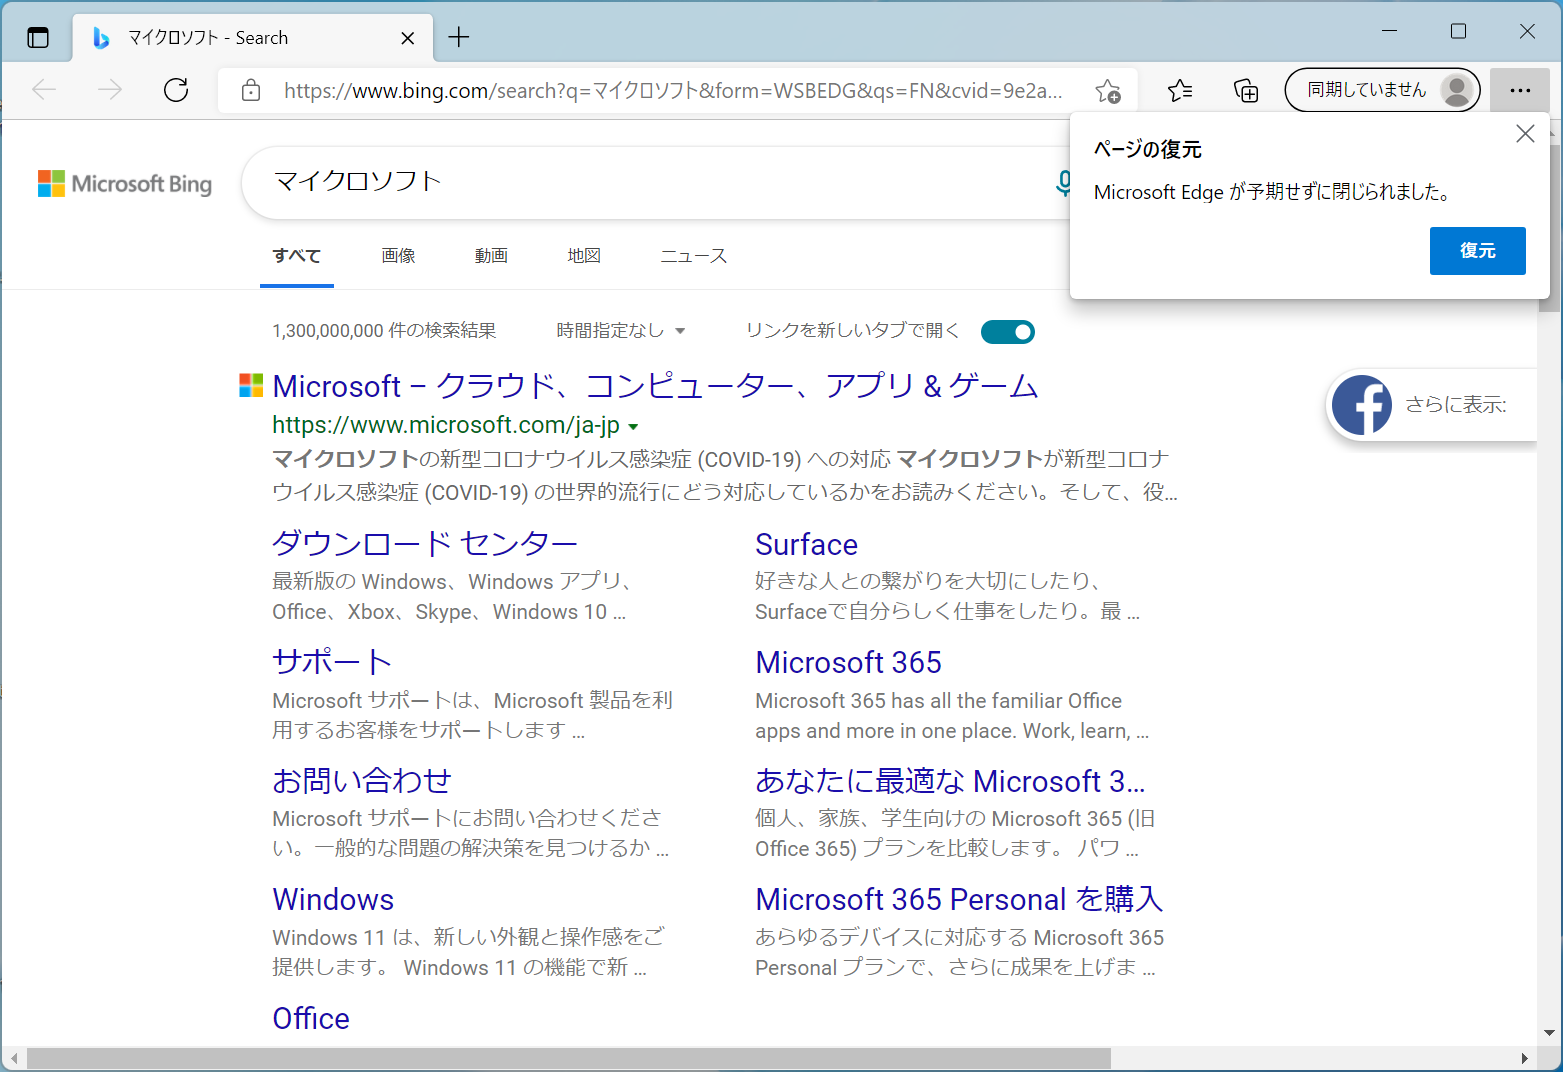Click the horizontal scrollbar left arrow
Viewport: 1563px width, 1072px height.
point(13,1058)
